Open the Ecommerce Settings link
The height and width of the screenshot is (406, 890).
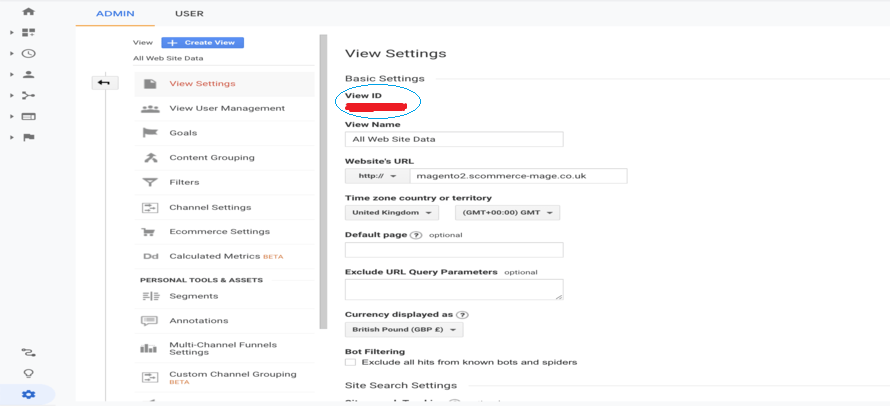pos(220,232)
